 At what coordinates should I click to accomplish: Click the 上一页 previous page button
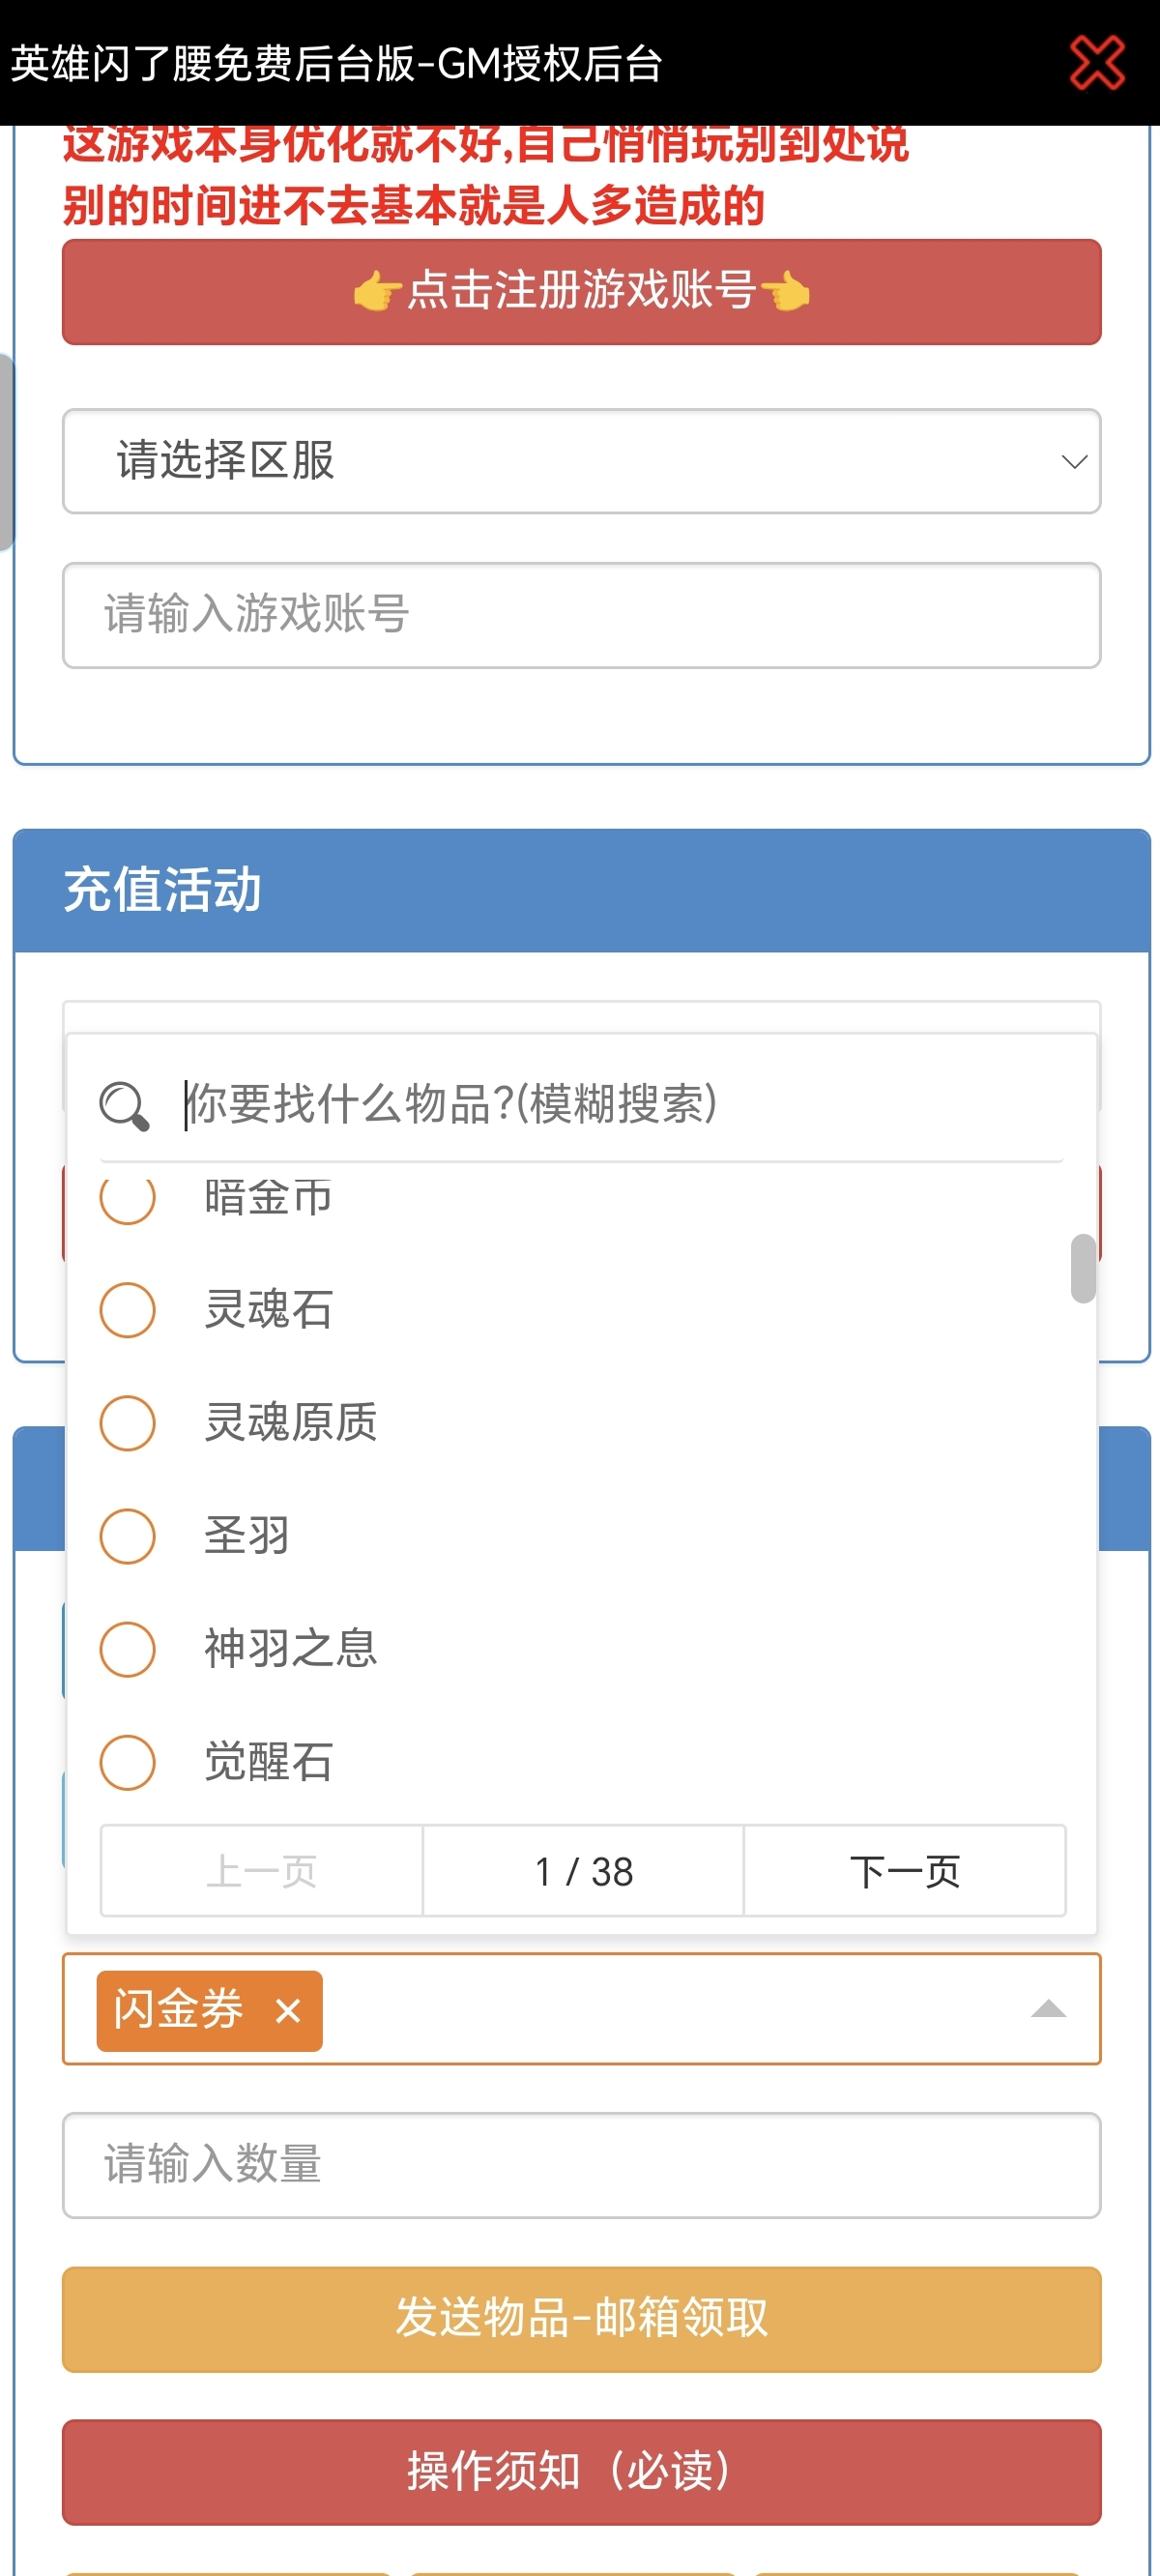point(261,1871)
